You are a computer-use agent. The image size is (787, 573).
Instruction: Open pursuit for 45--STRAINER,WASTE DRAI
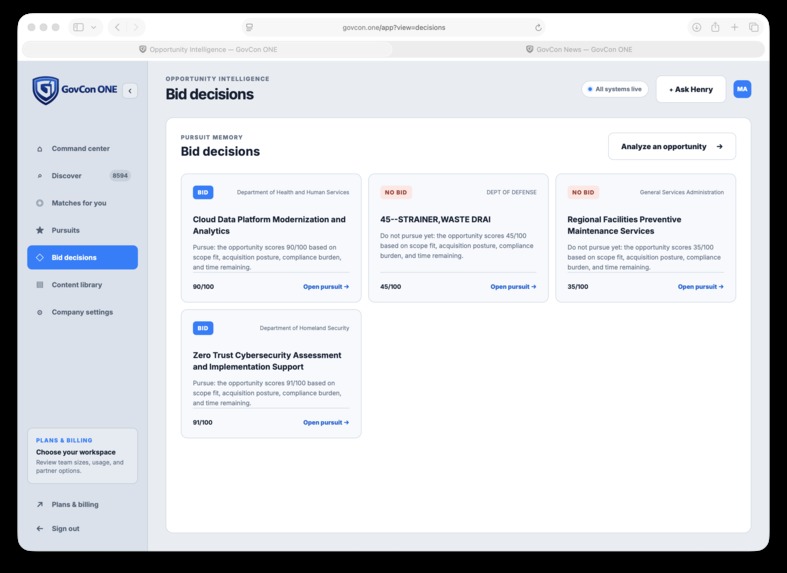click(513, 286)
